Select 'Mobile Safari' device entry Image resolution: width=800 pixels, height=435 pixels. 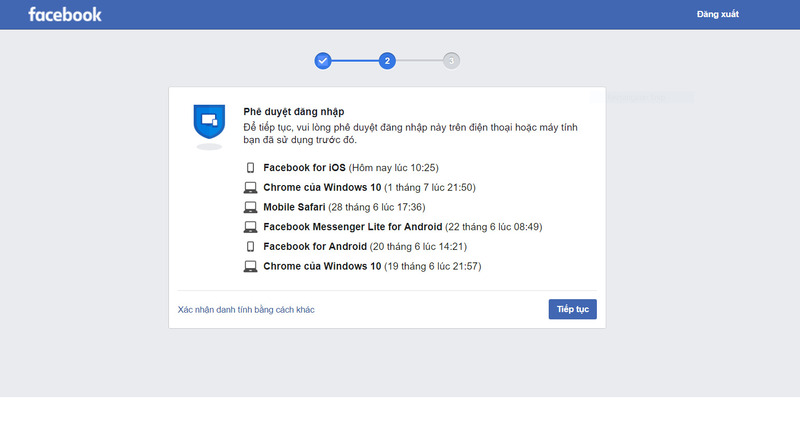[x=344, y=207]
